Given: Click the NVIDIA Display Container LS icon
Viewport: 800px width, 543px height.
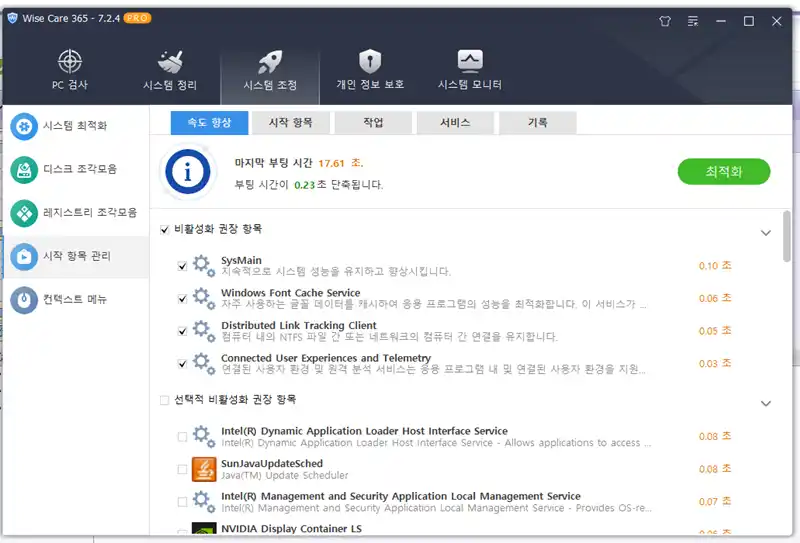Looking at the screenshot, I should click(x=204, y=528).
